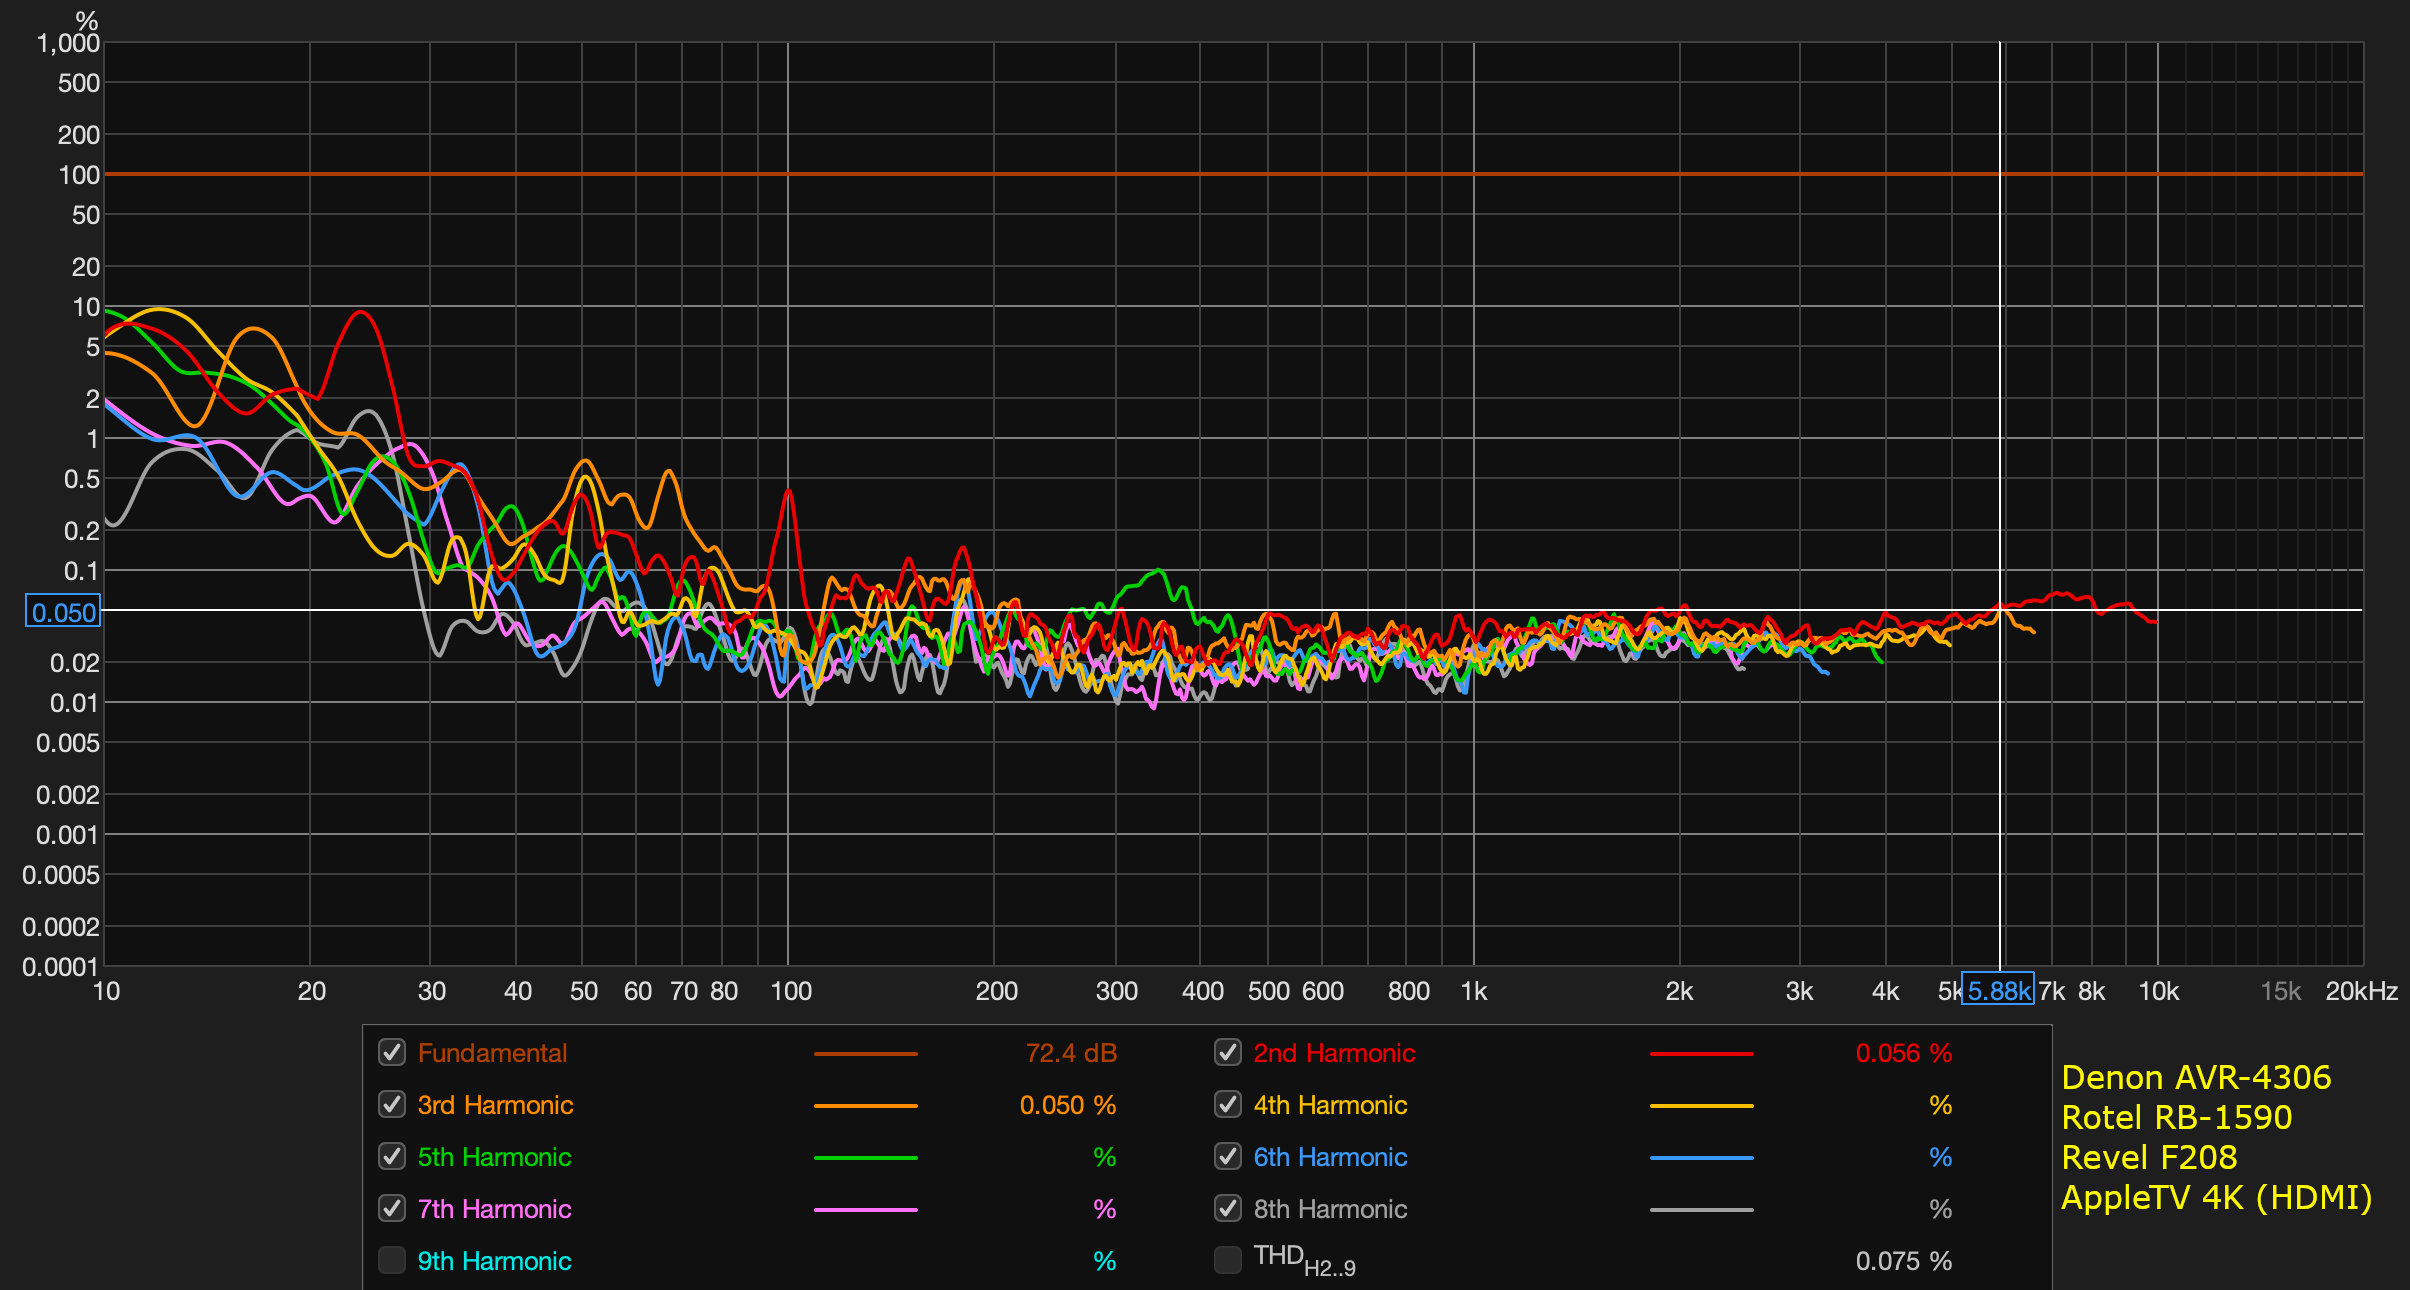
Task: Click the AppleTV 4K (HDMI) annotation
Action: click(x=2217, y=1197)
